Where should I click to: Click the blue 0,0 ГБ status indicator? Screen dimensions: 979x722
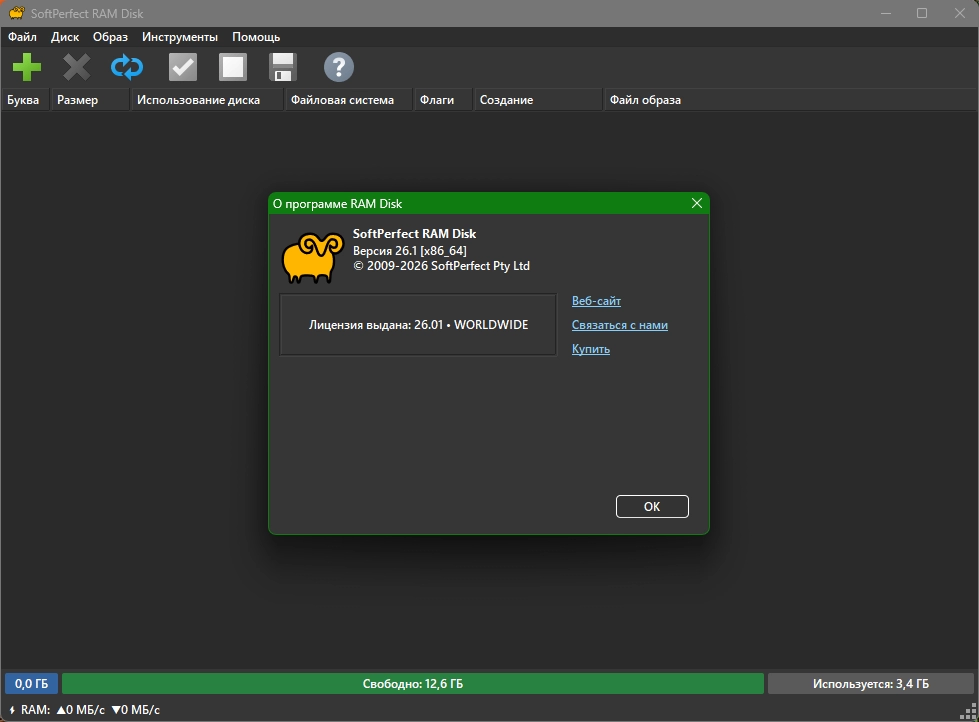[31, 684]
